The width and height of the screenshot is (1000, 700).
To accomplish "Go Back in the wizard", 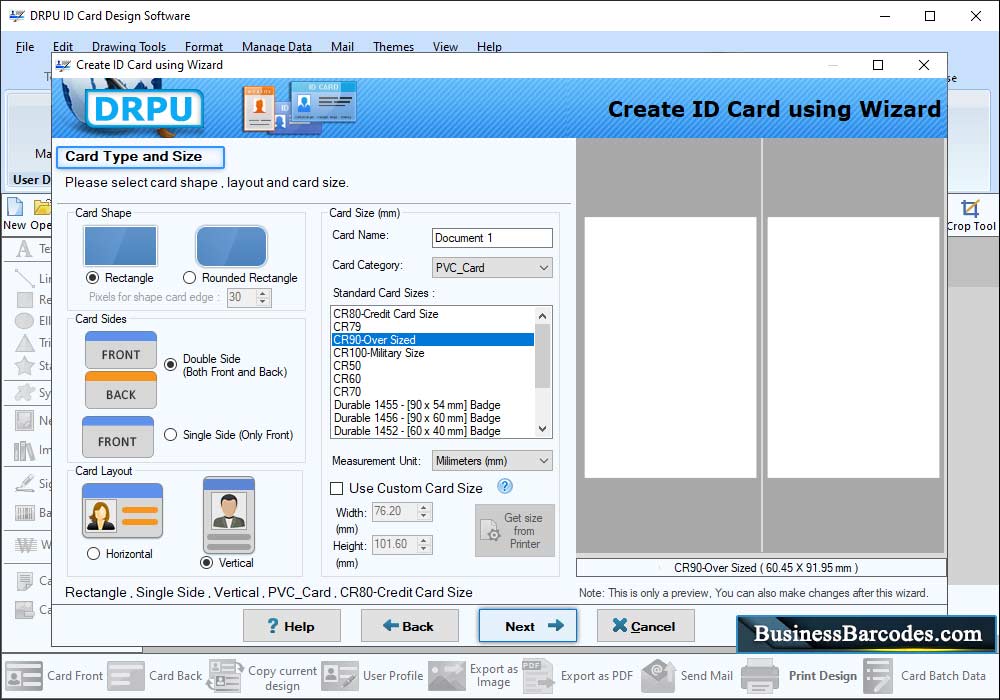I will (x=409, y=625).
